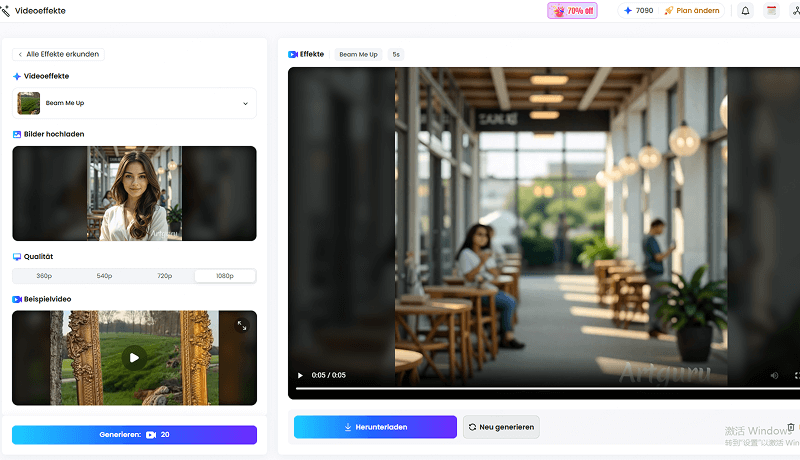The image size is (800, 460).
Task: Select 540p quality option
Action: pyautogui.click(x=104, y=276)
